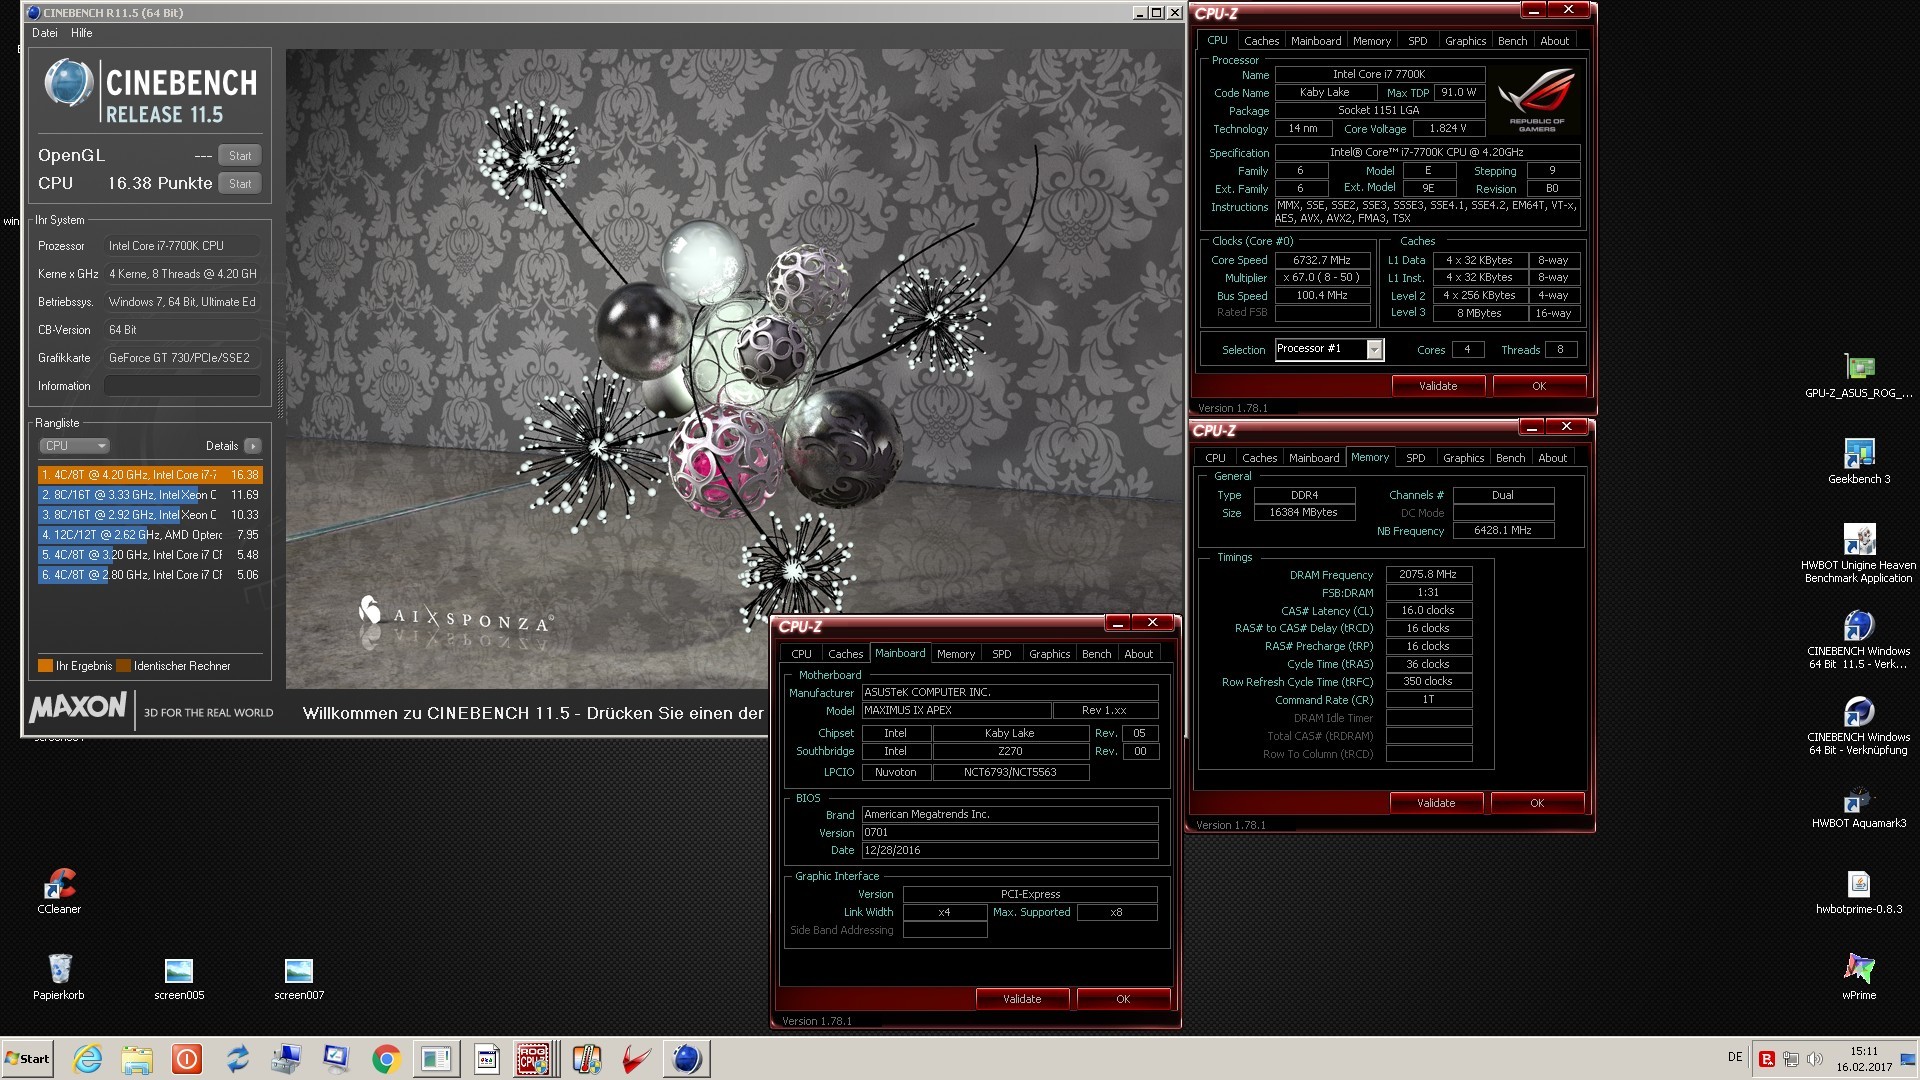The width and height of the screenshot is (1920, 1080).
Task: Open Windows Start menu
Action: [x=27, y=1058]
